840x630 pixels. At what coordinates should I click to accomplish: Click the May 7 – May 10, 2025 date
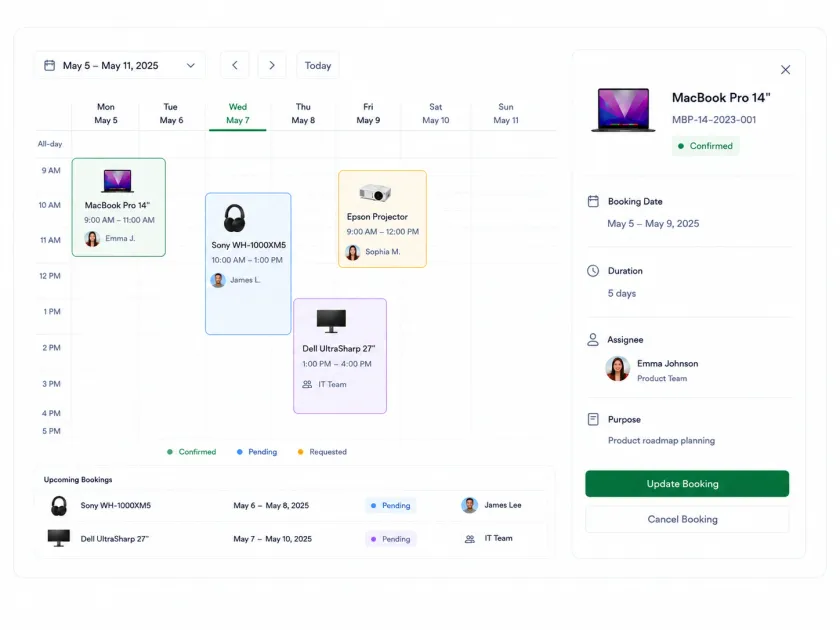273,539
